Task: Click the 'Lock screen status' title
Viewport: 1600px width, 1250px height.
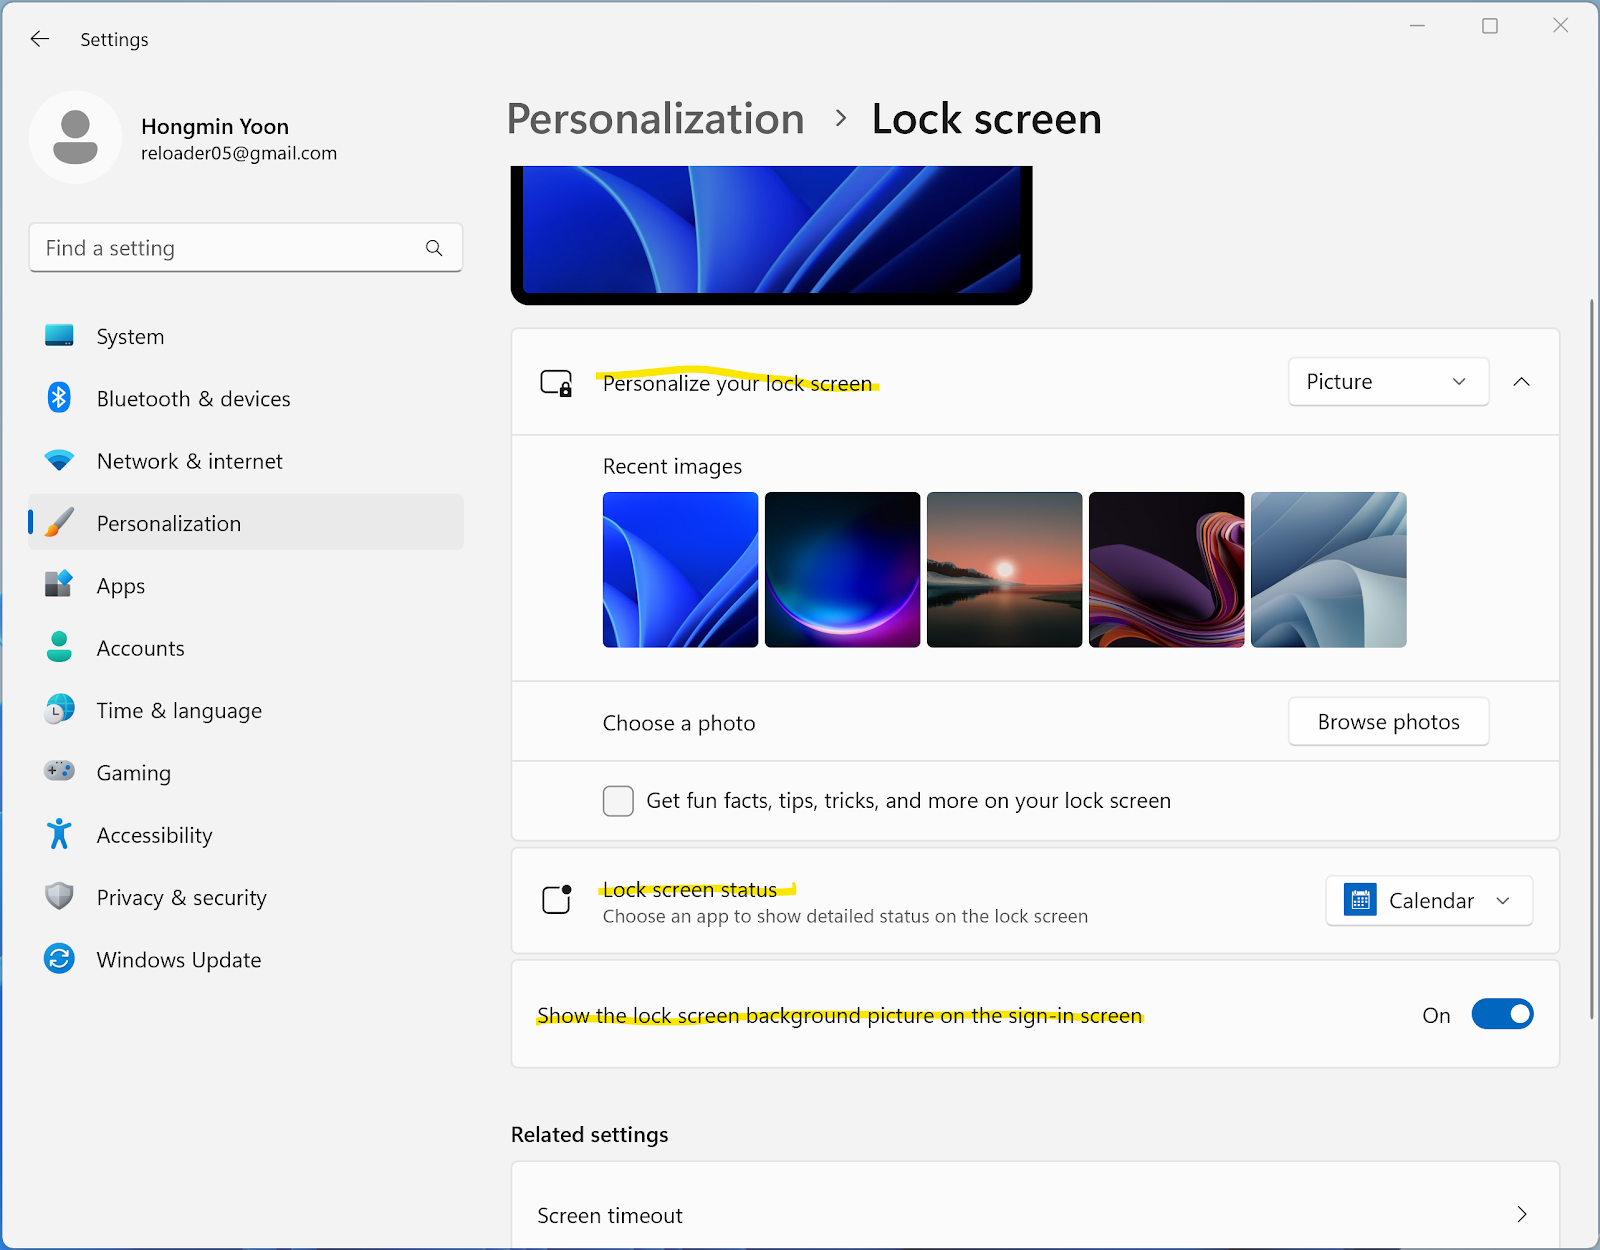Action: (690, 890)
